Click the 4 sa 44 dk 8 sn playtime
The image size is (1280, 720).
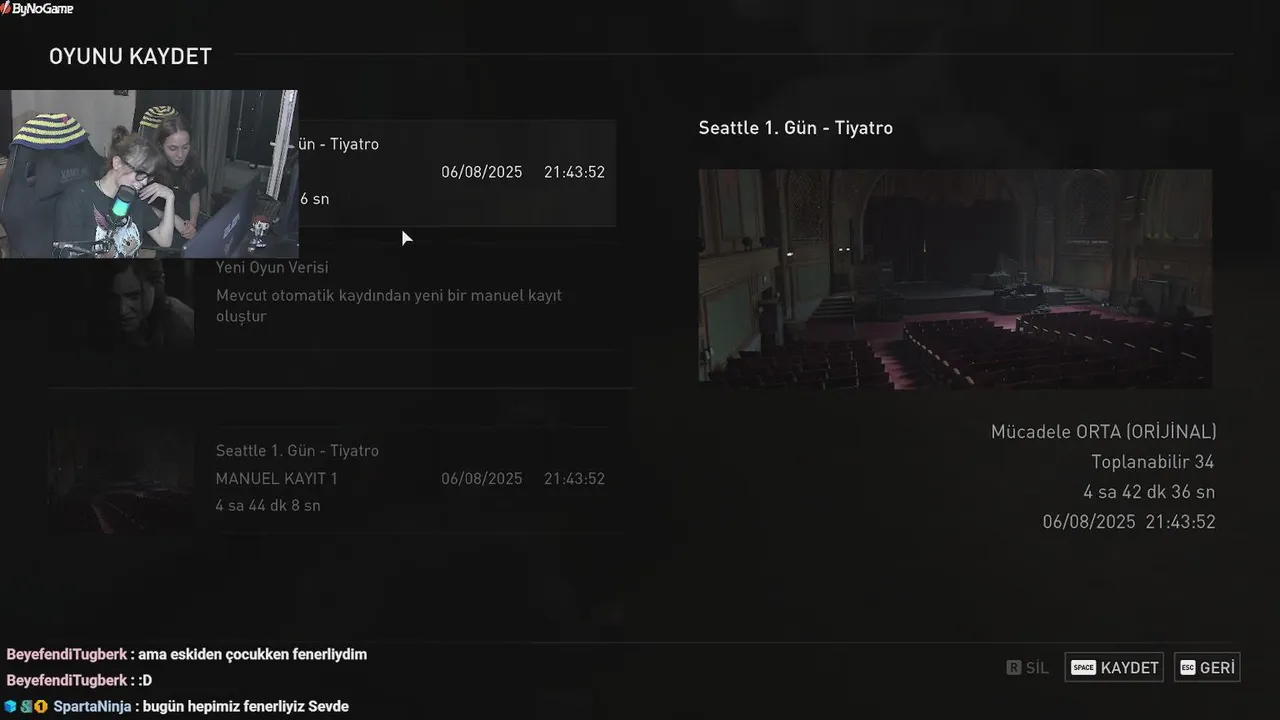pyautogui.click(x=268, y=506)
